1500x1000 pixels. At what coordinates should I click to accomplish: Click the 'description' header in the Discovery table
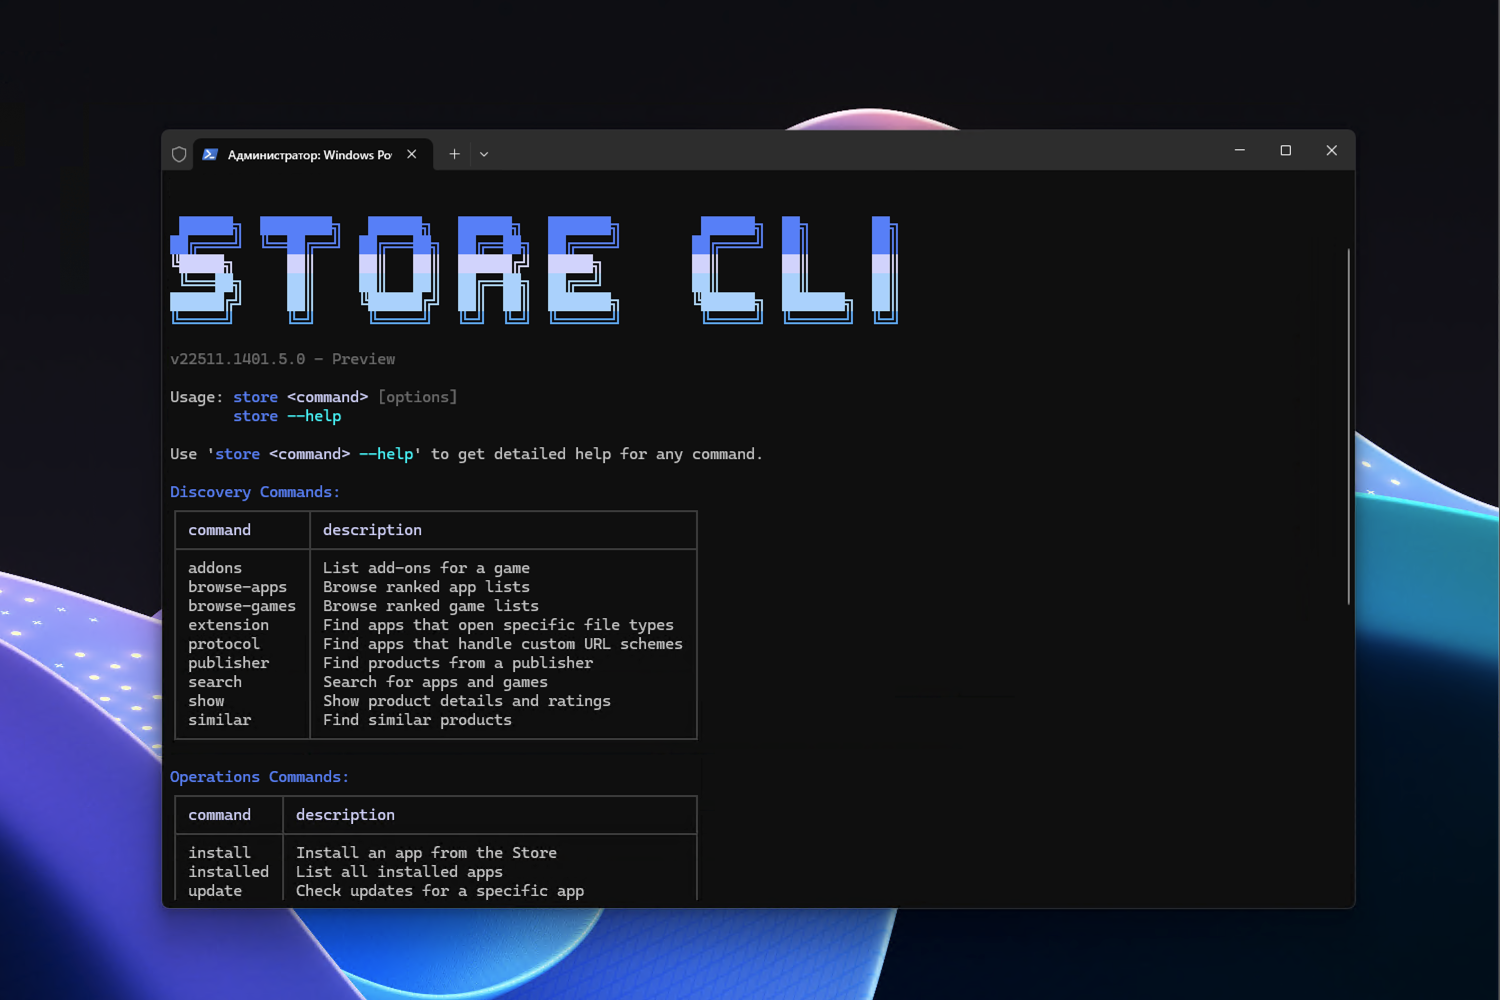click(372, 530)
